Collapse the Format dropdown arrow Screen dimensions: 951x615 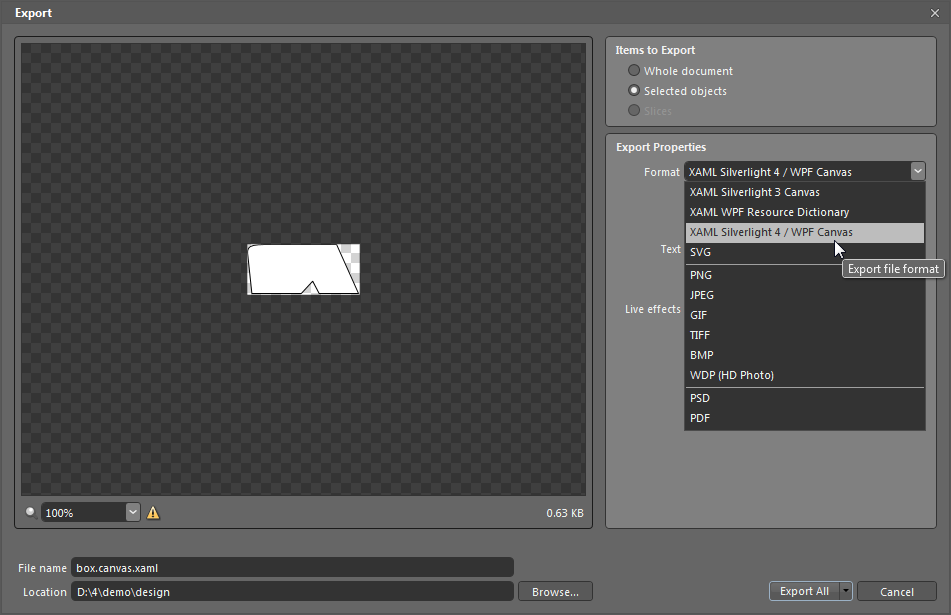point(918,172)
